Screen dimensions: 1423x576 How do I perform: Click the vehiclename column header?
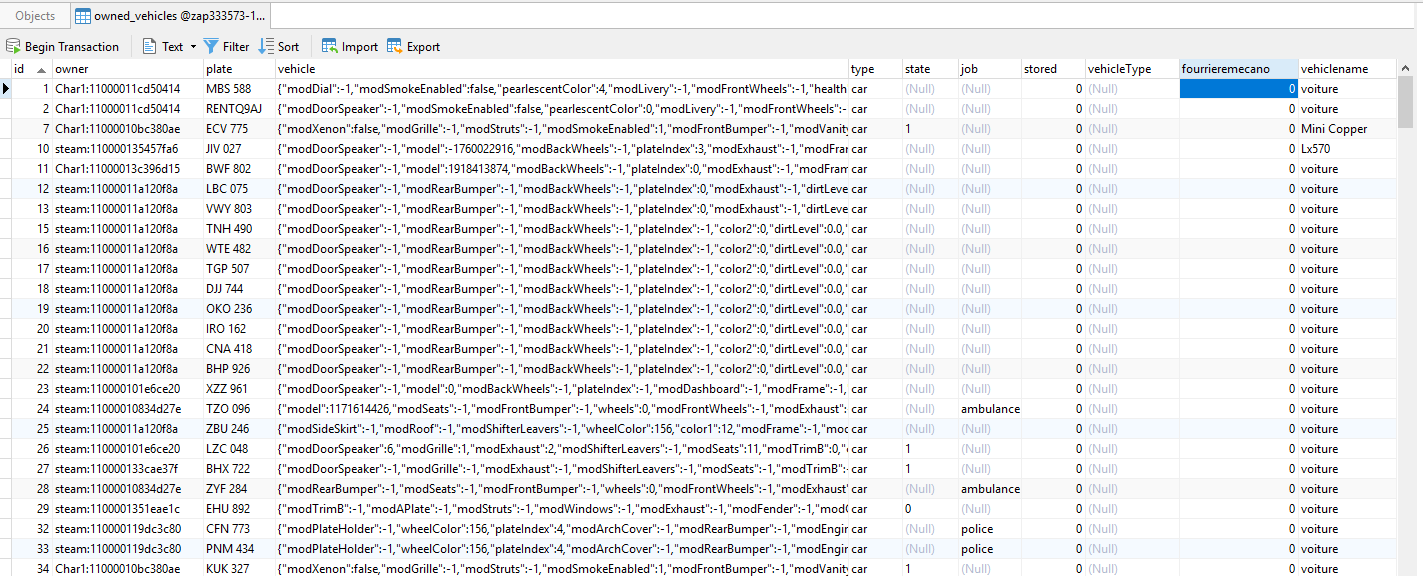pos(1333,69)
